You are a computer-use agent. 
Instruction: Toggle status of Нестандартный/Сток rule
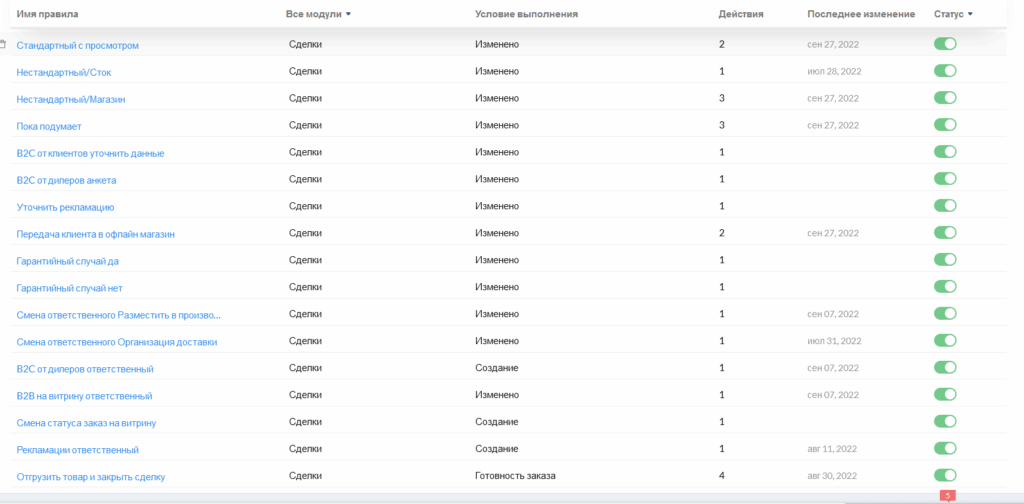[x=944, y=71]
